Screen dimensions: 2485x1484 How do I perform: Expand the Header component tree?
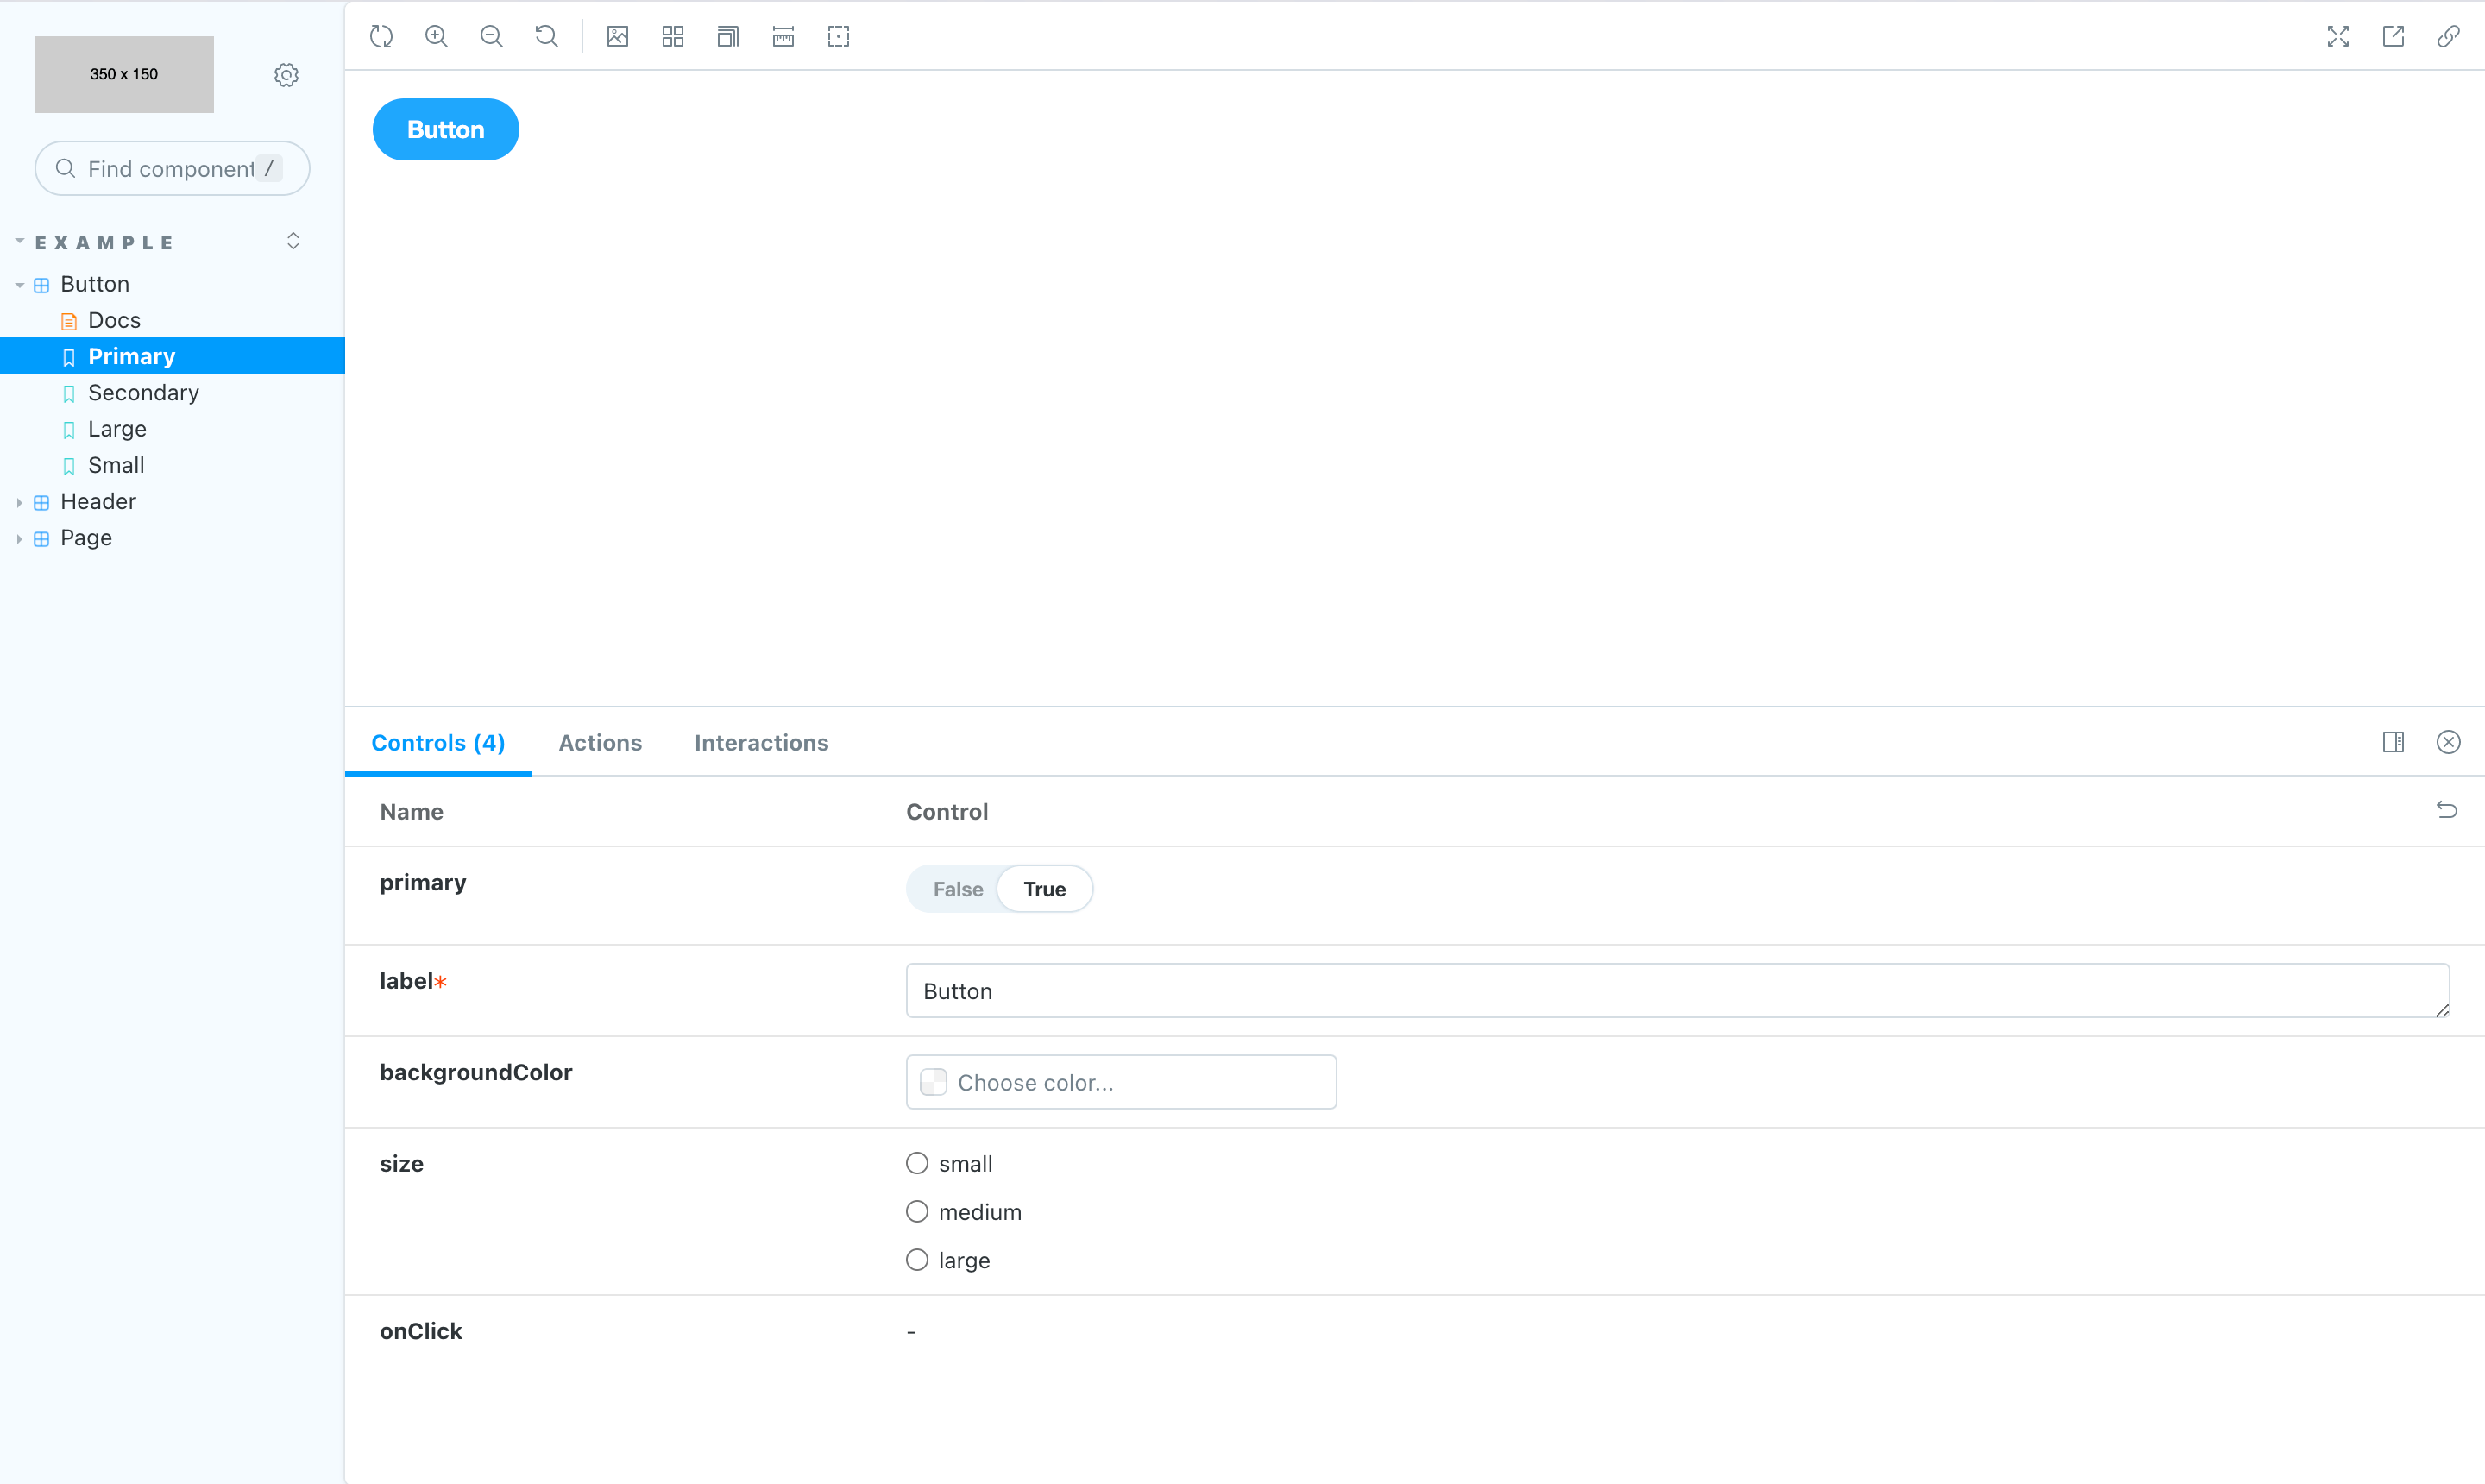[x=20, y=502]
